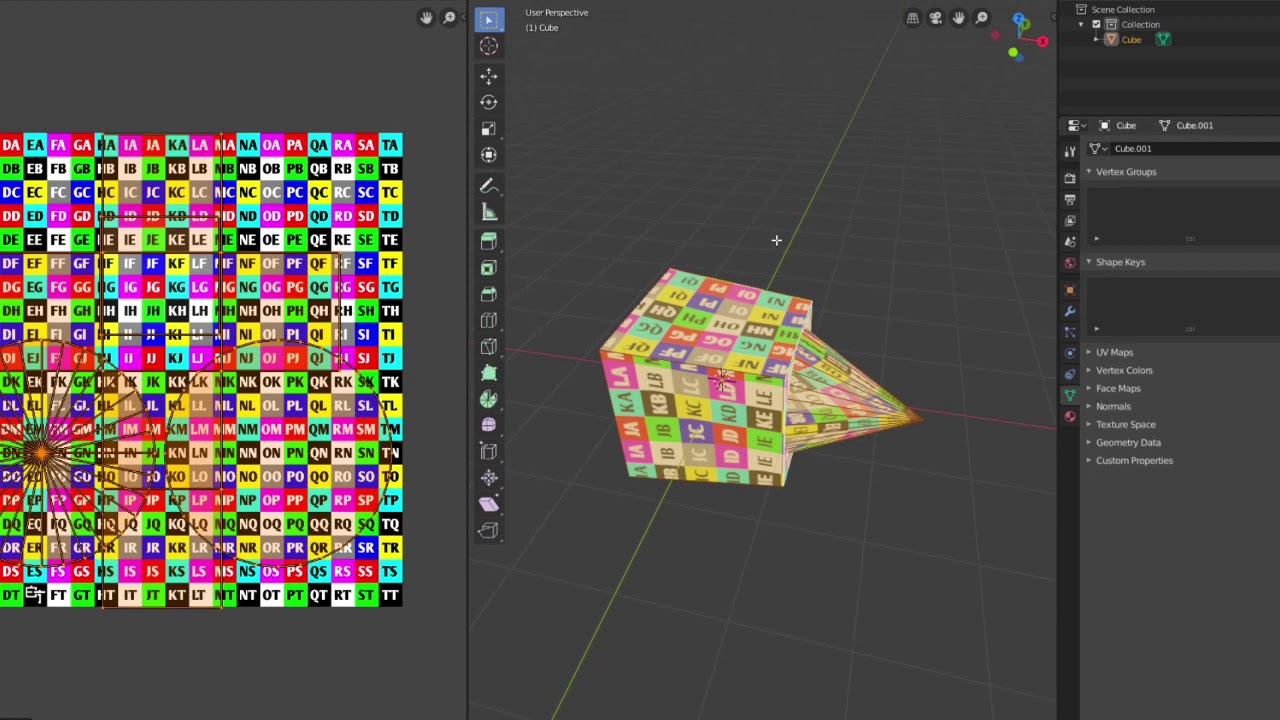
Task: Open the Physics properties tab
Action: (x=1070, y=353)
